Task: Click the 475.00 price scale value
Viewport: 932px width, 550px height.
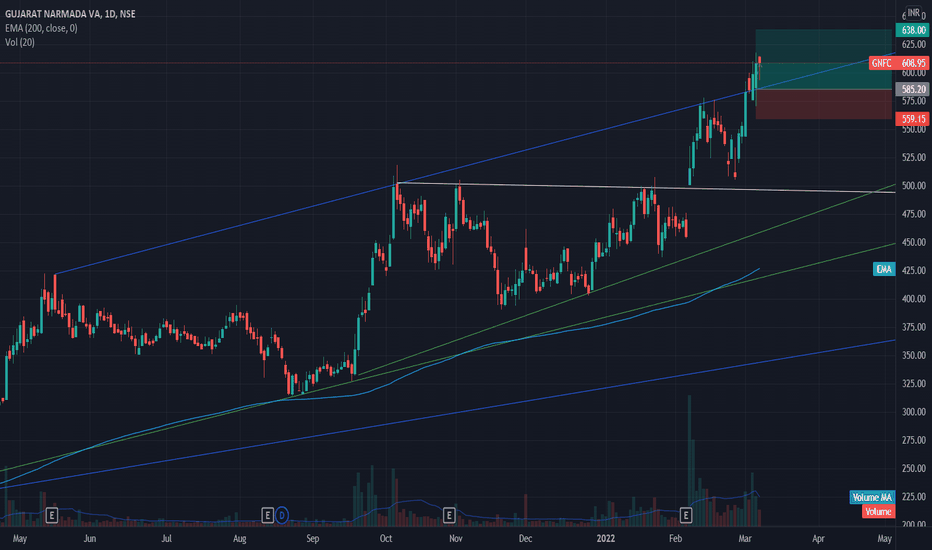Action: (914, 213)
